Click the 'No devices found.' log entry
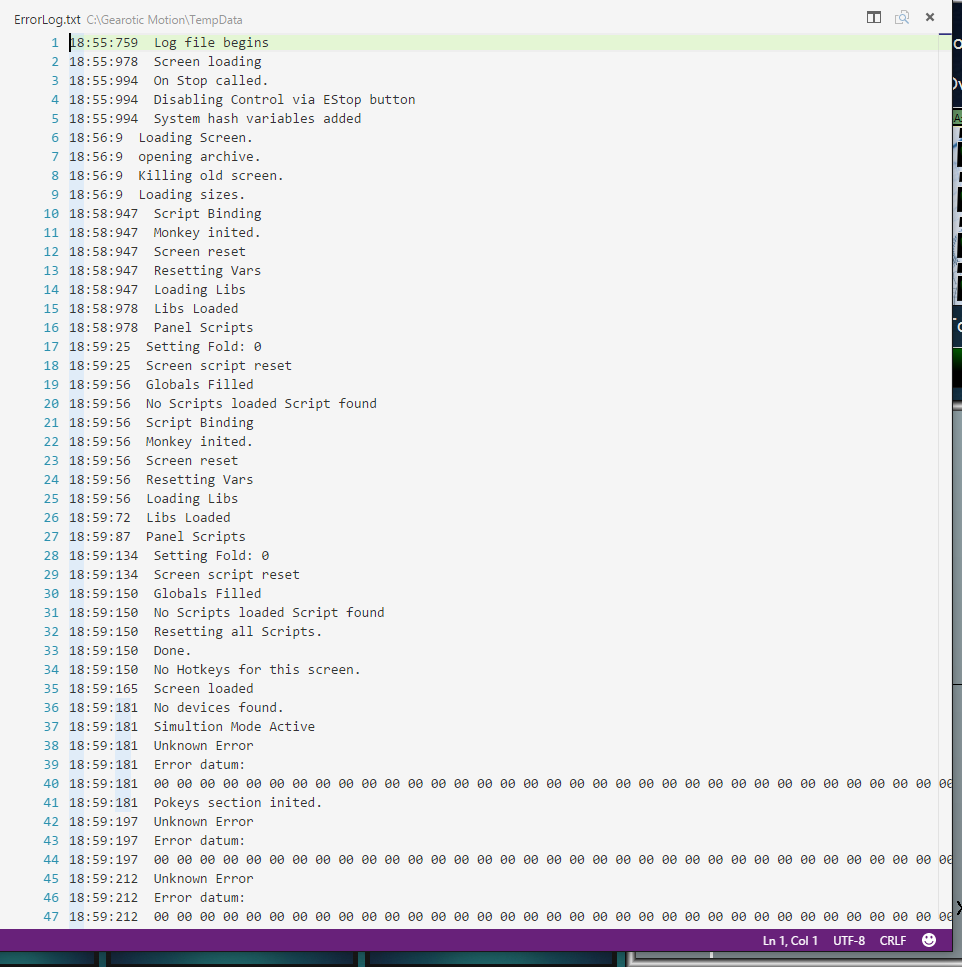The width and height of the screenshot is (962, 967). pos(218,708)
